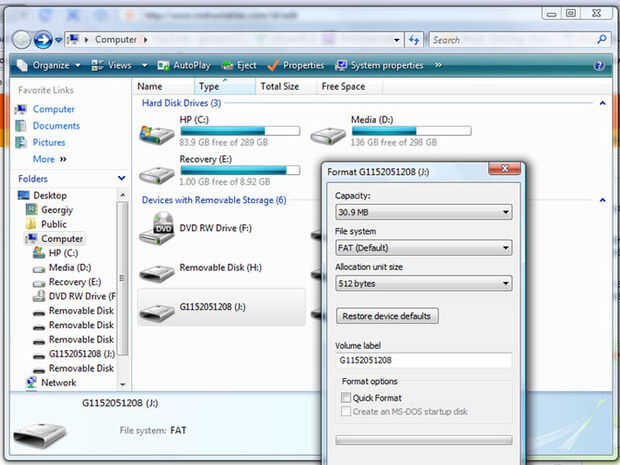Select the G1152051208 (J:) drive icon
The image size is (620, 465).
click(157, 312)
